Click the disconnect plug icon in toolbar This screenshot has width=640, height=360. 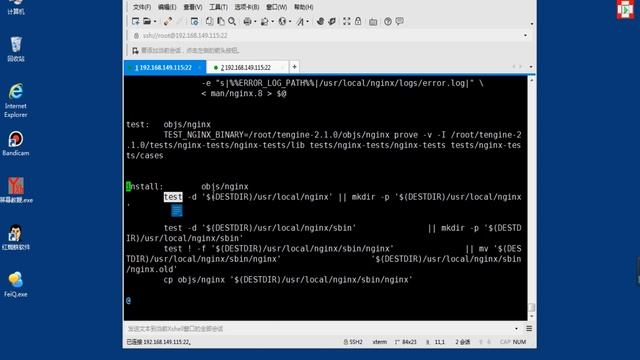click(167, 21)
